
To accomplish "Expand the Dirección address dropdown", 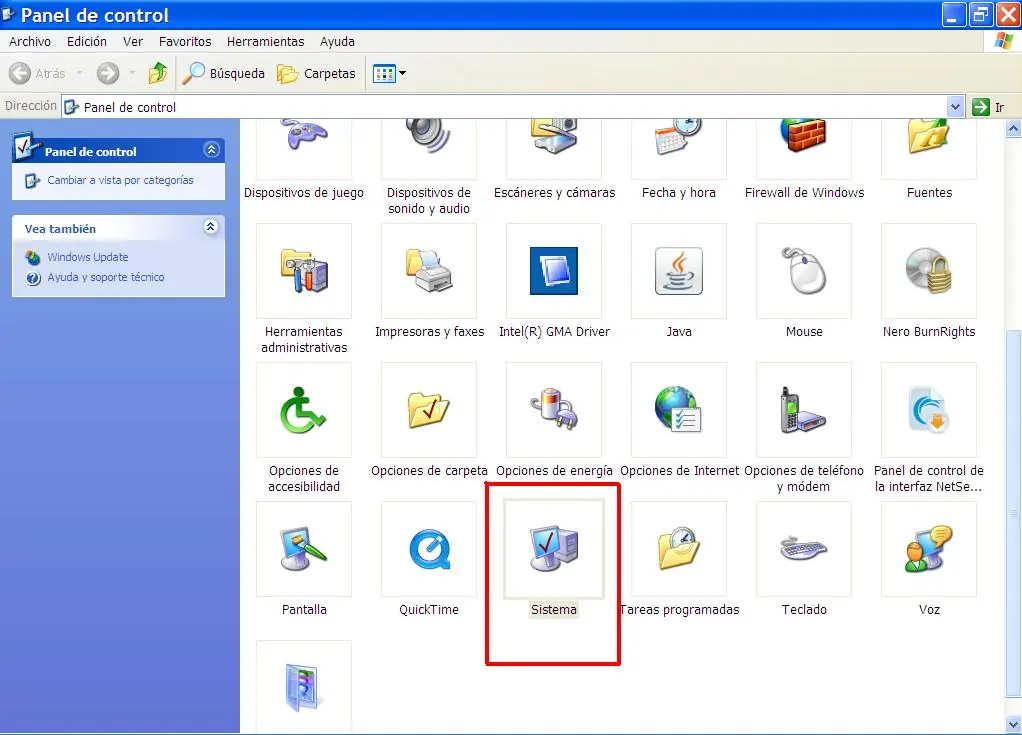I will pyautogui.click(x=955, y=107).
